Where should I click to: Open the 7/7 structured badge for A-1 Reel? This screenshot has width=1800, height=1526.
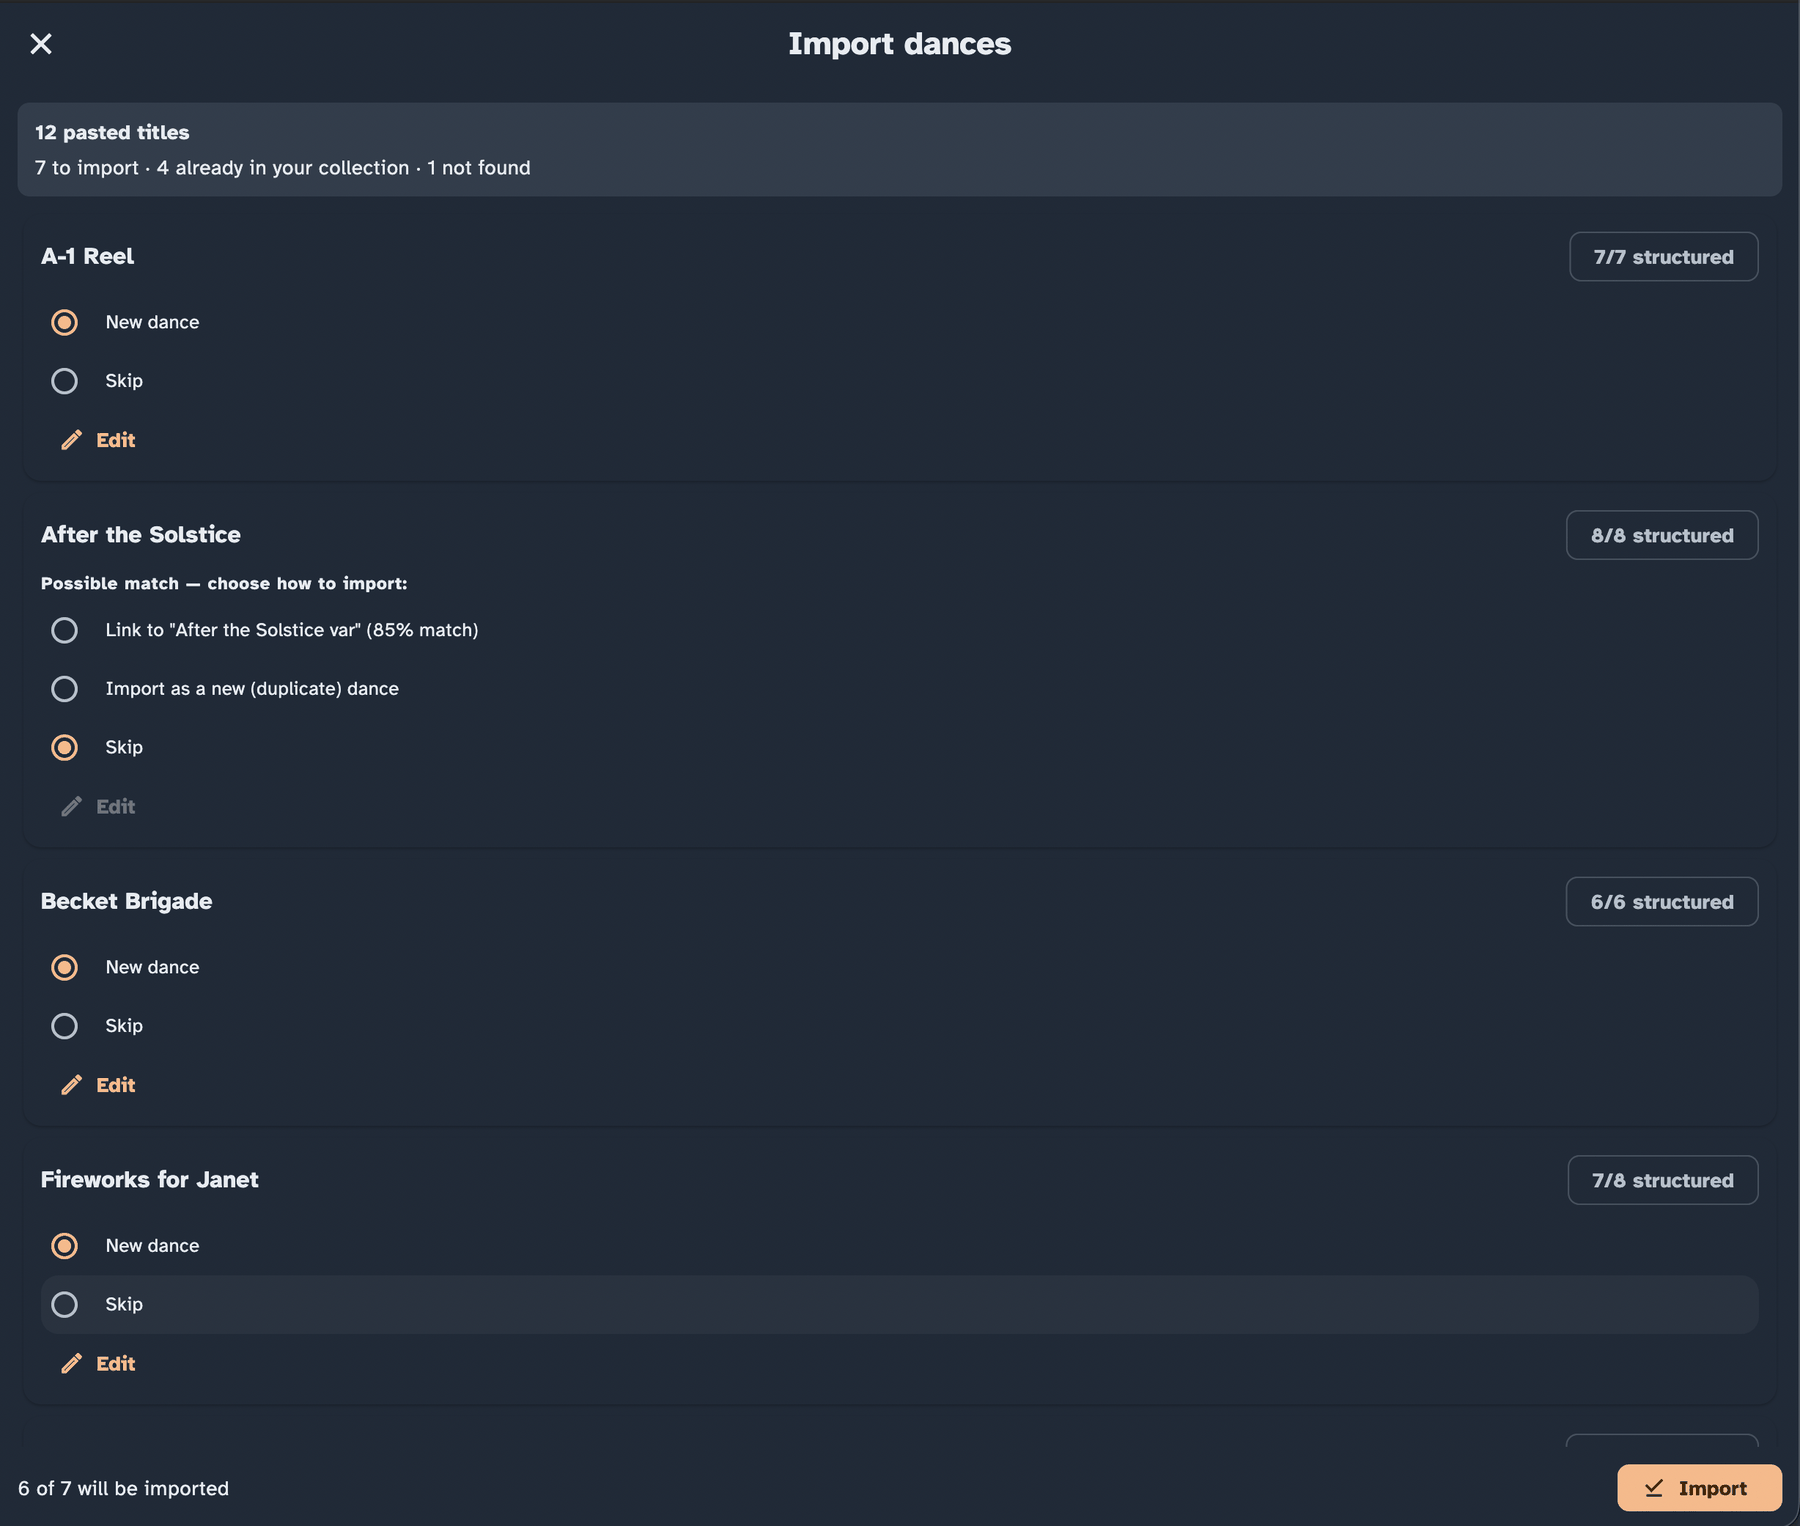pos(1663,257)
